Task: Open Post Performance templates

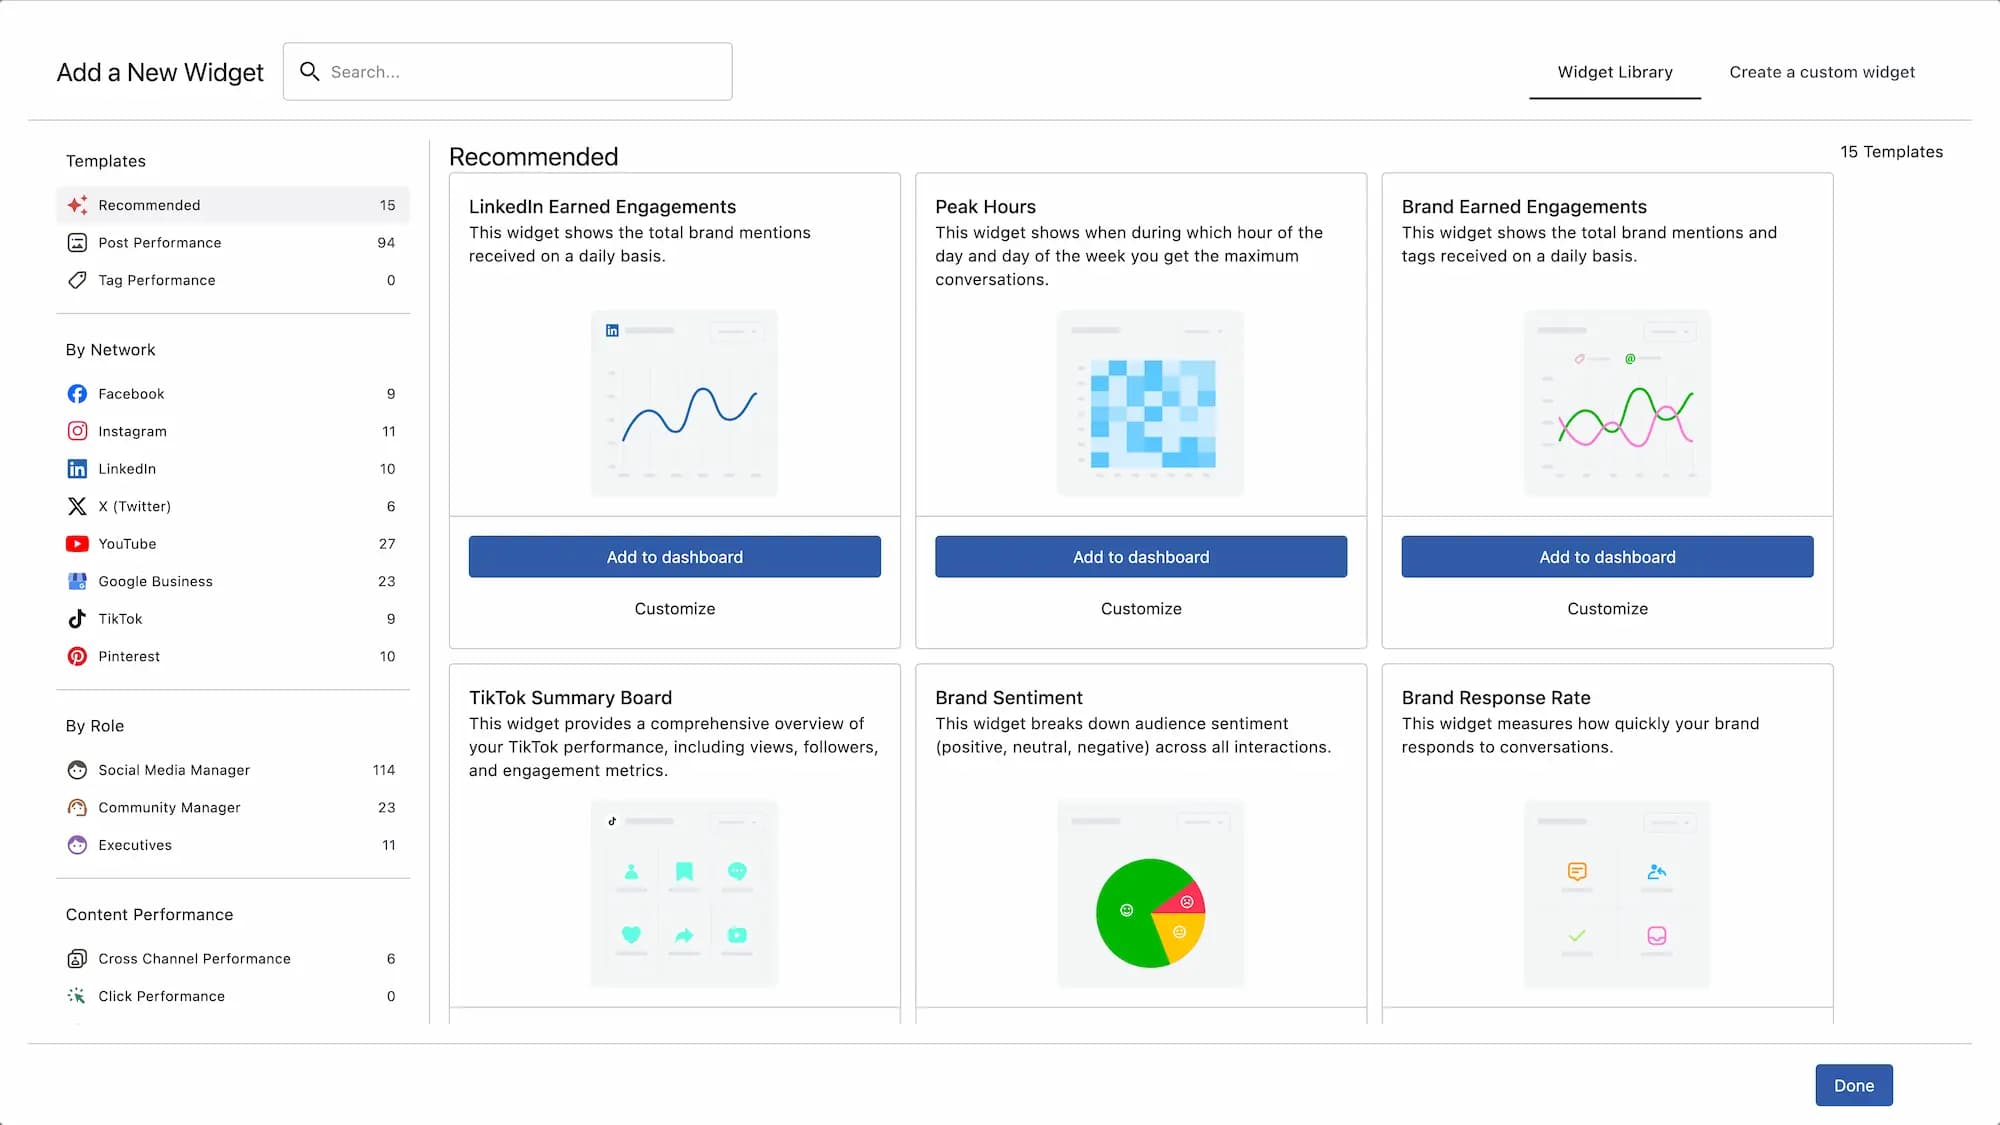Action: pos(160,243)
